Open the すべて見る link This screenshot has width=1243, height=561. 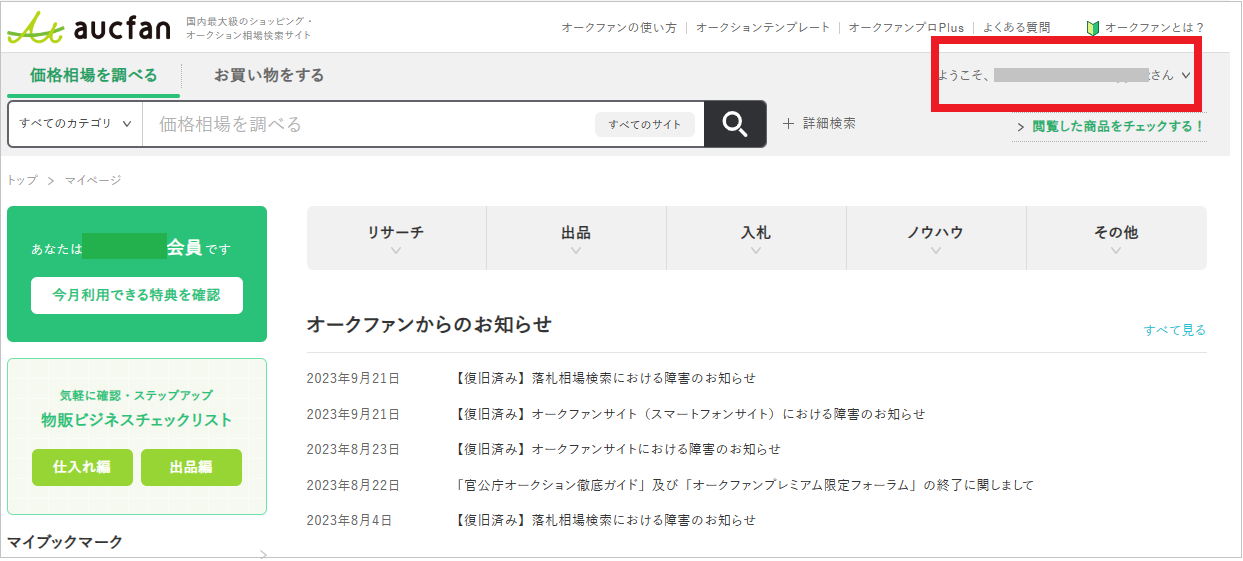coord(1174,330)
